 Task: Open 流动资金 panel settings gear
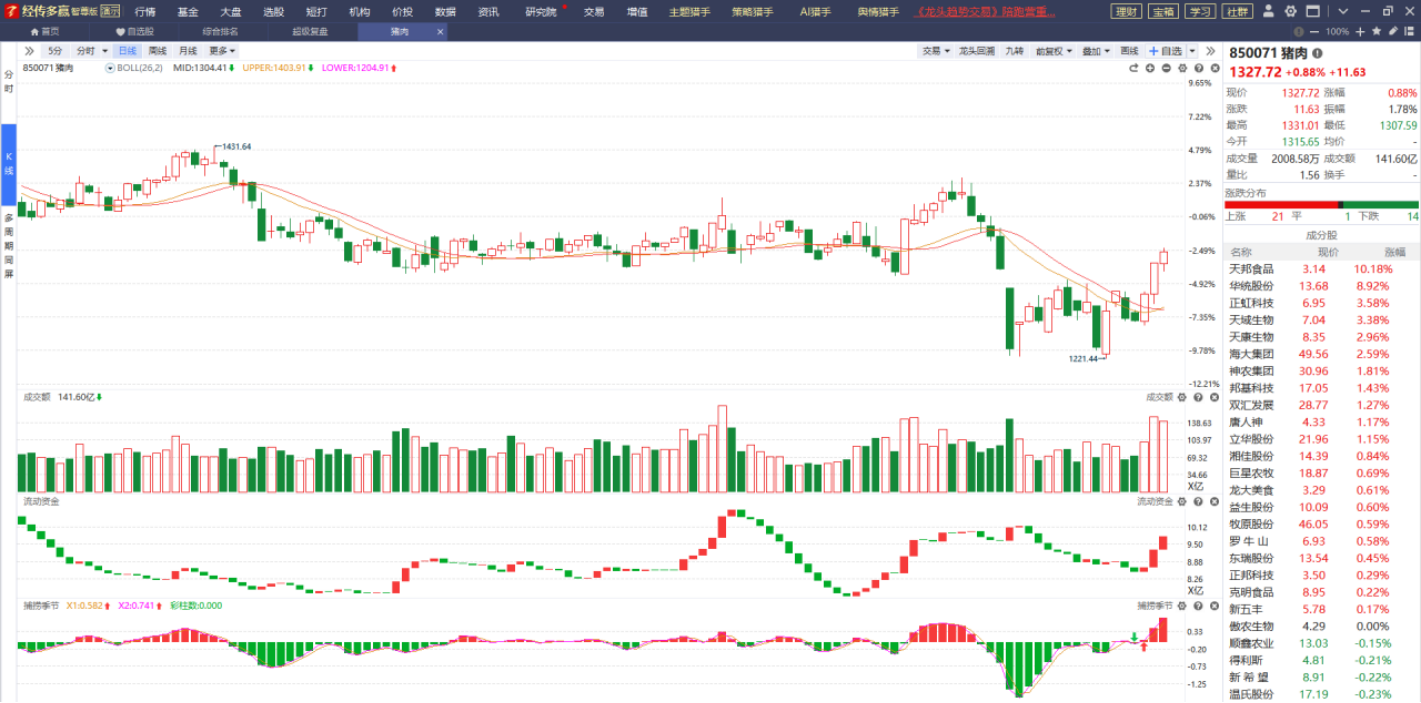click(1182, 501)
